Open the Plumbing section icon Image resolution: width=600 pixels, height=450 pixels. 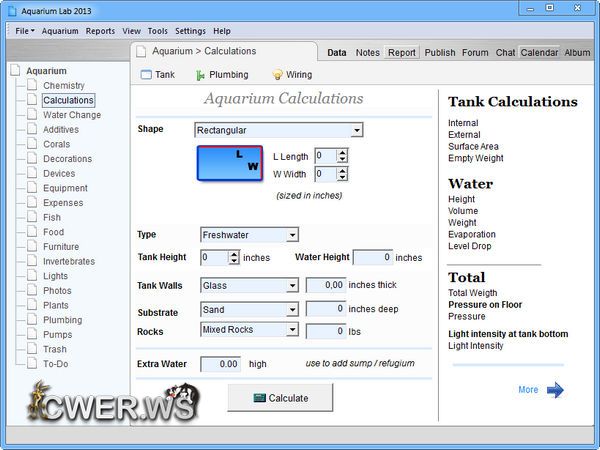coord(201,75)
